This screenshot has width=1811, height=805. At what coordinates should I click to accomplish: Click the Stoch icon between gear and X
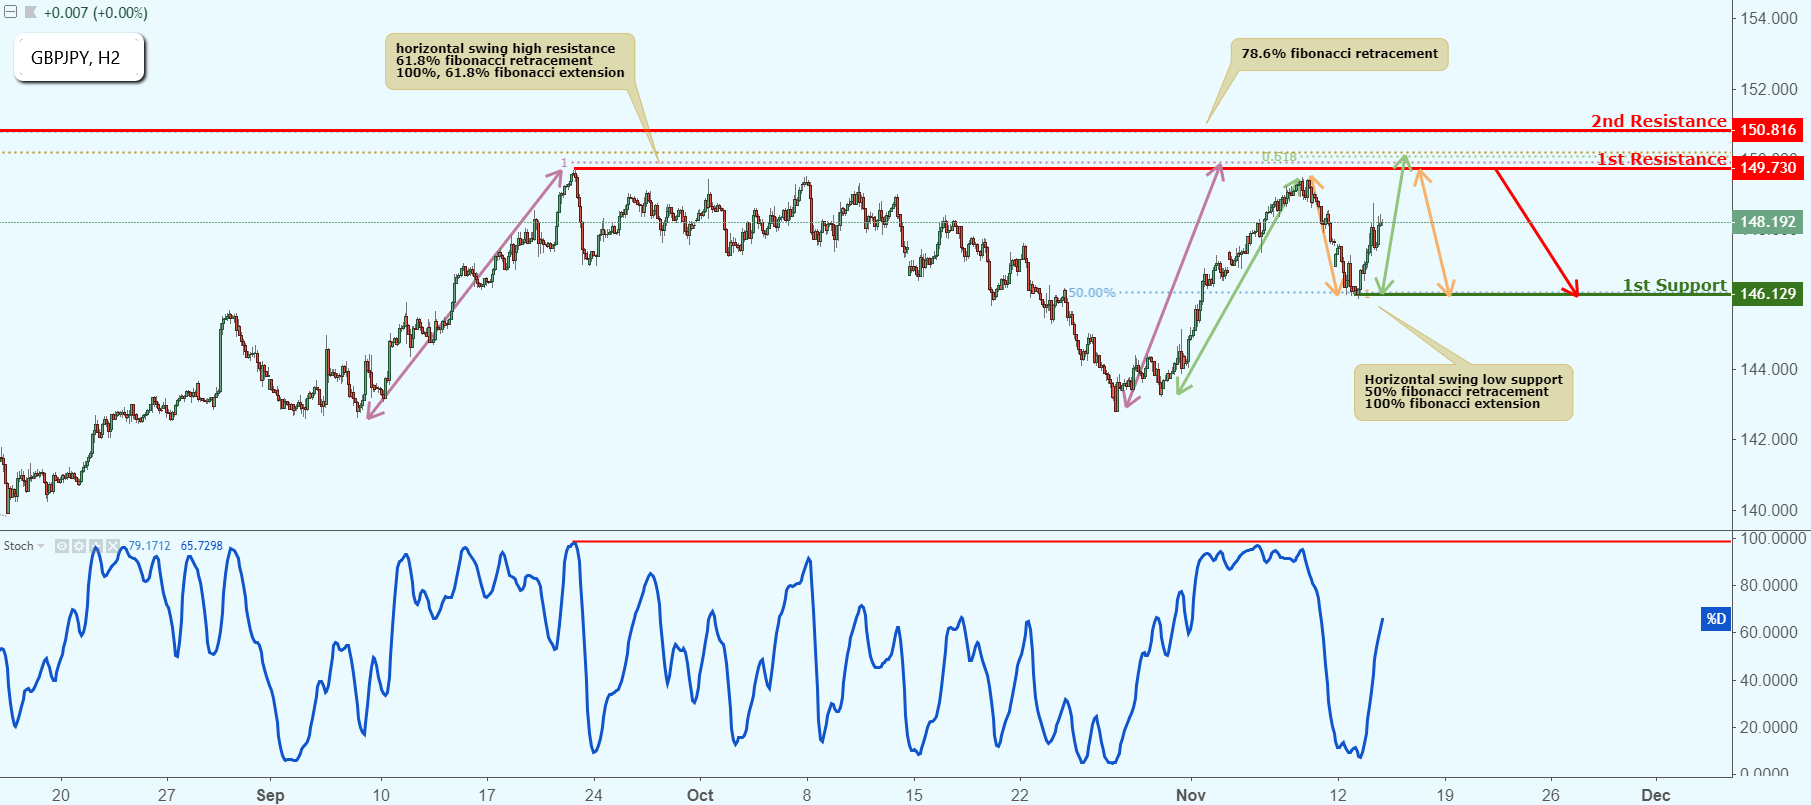(x=96, y=546)
